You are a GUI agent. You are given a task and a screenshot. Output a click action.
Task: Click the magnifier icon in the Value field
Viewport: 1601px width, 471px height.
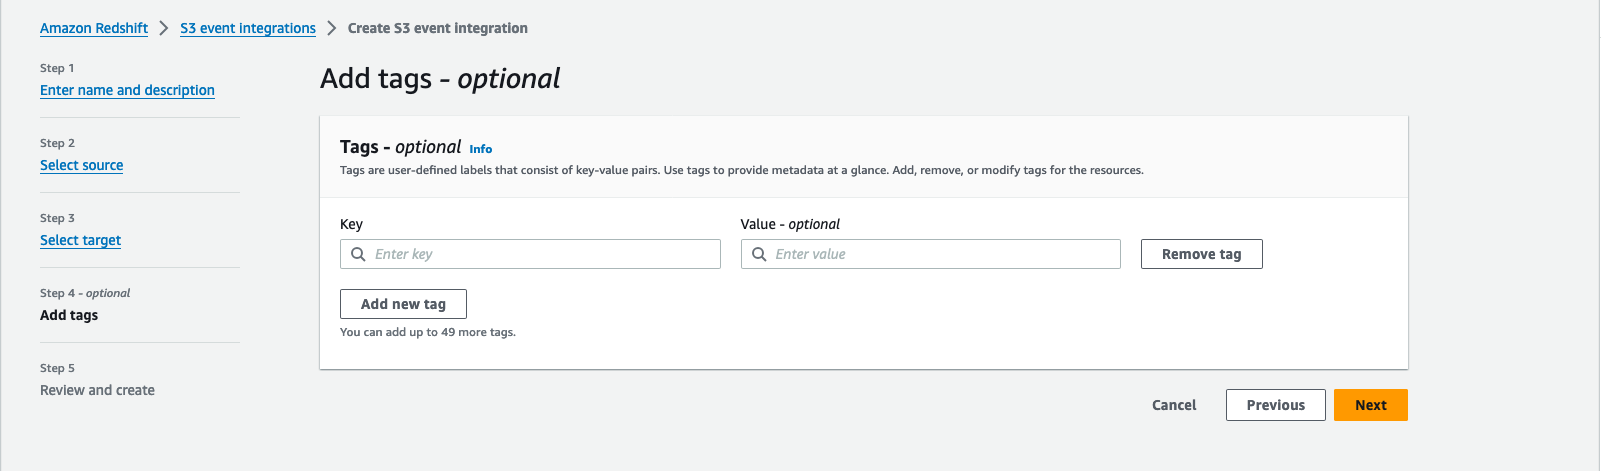[759, 254]
